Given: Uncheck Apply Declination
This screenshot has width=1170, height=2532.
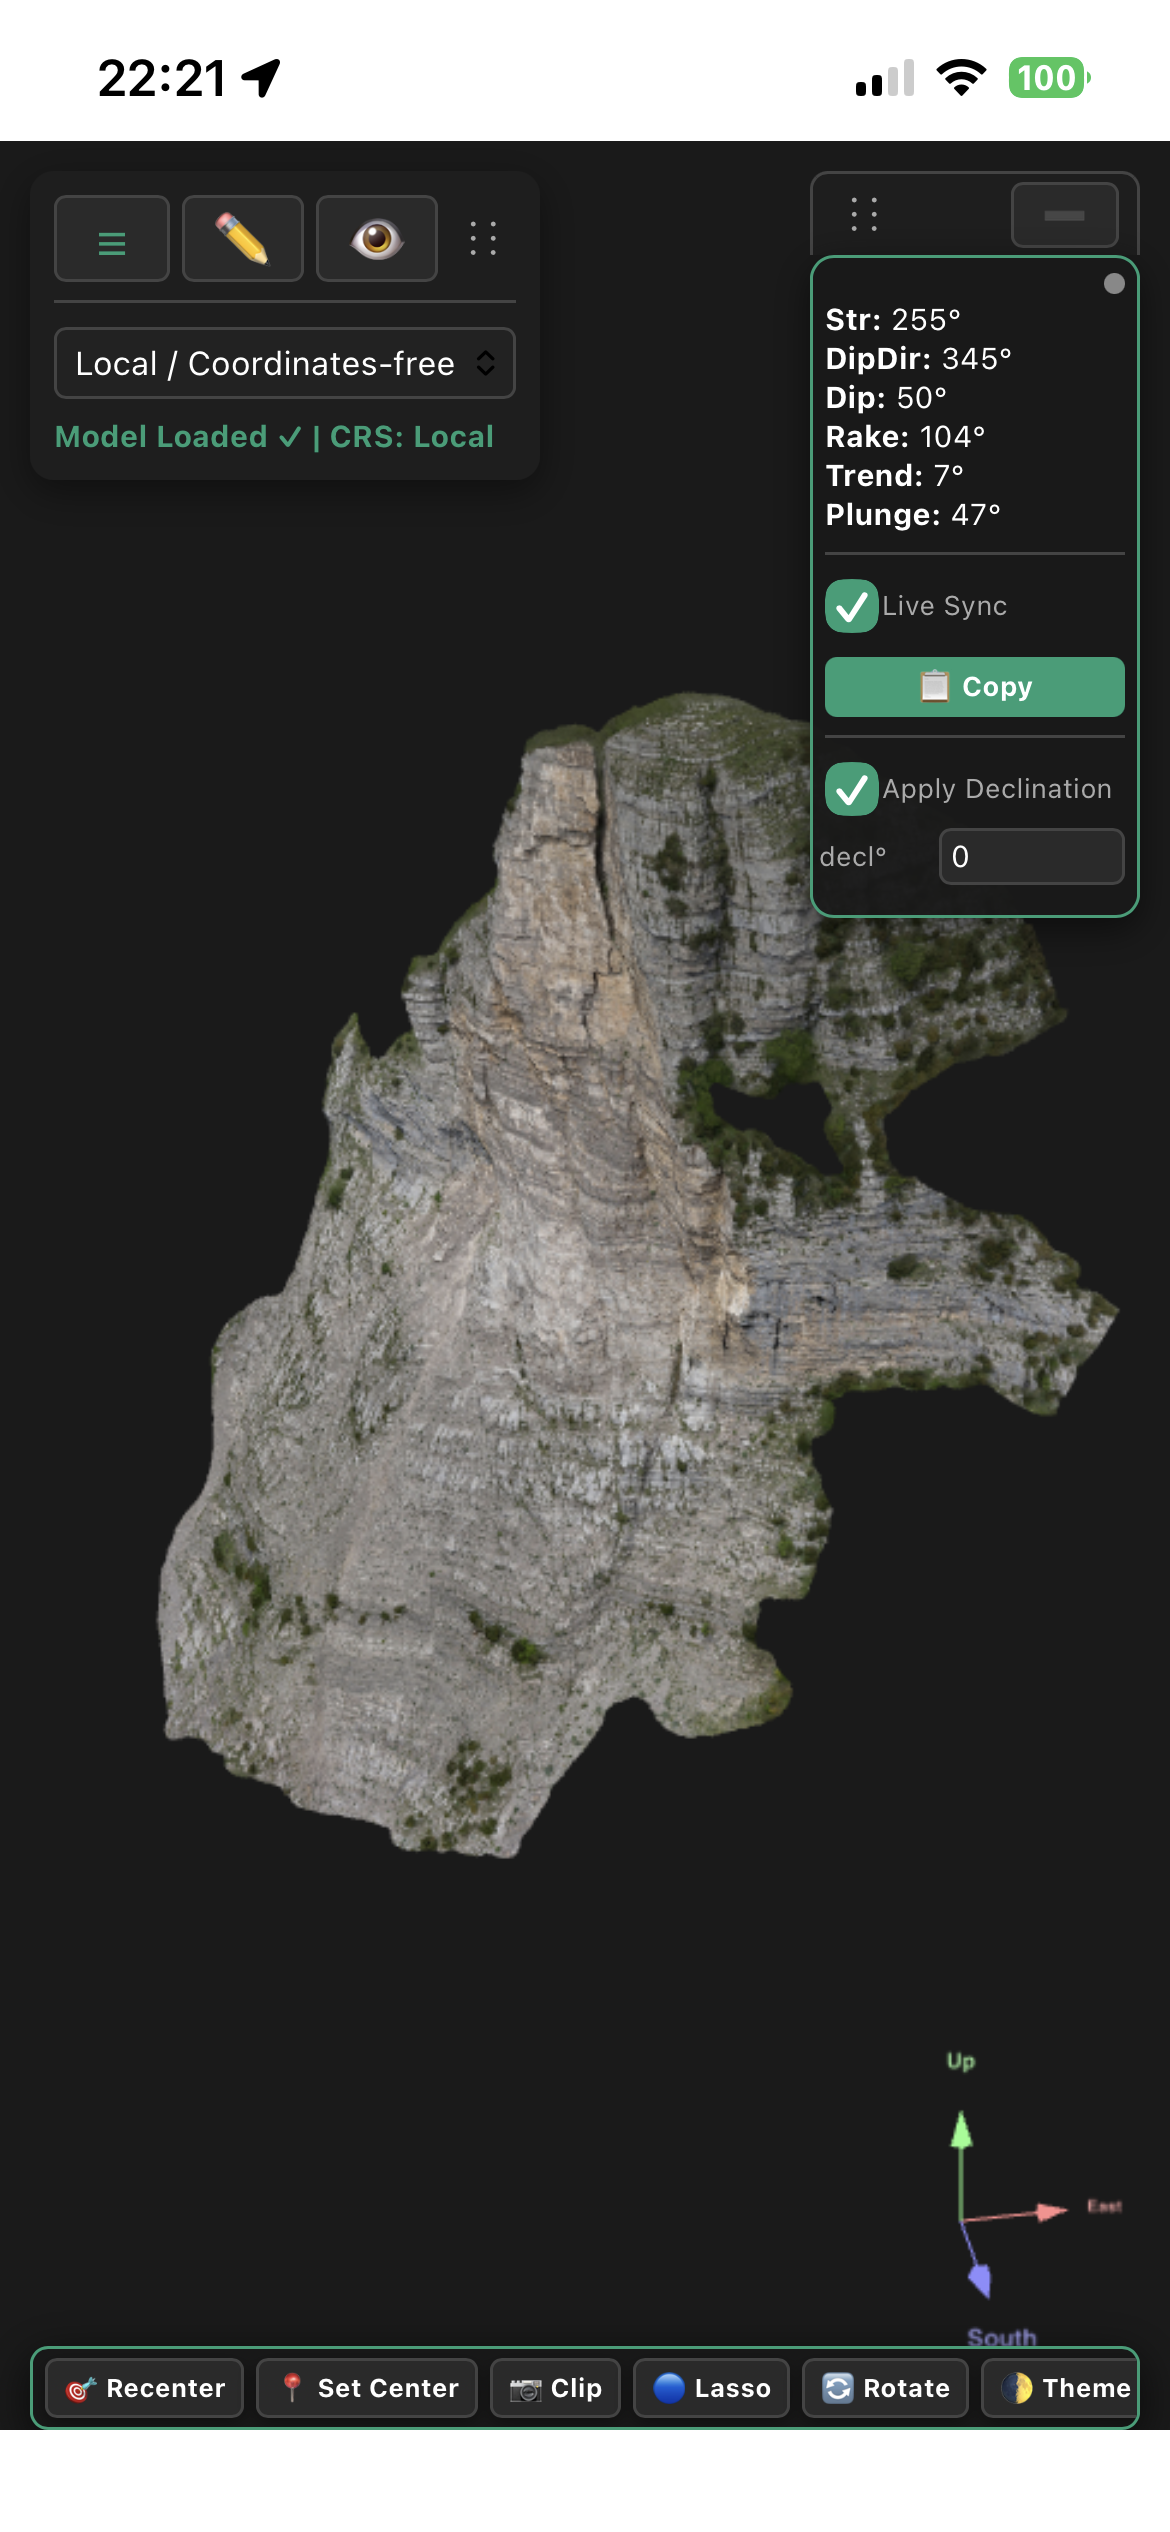Looking at the screenshot, I should pos(852,789).
